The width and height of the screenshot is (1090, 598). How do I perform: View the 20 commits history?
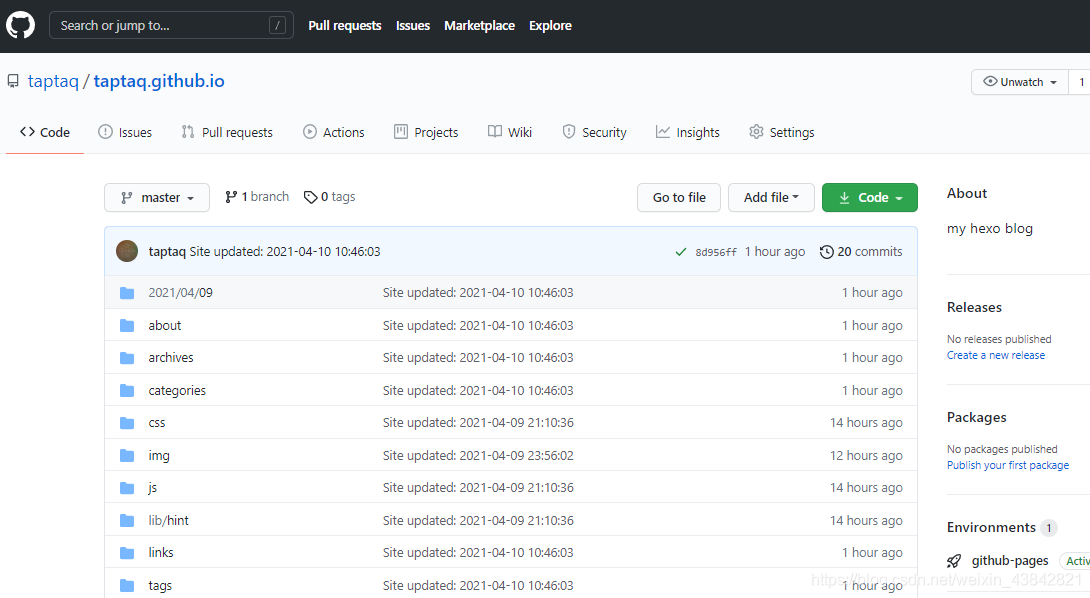point(861,252)
